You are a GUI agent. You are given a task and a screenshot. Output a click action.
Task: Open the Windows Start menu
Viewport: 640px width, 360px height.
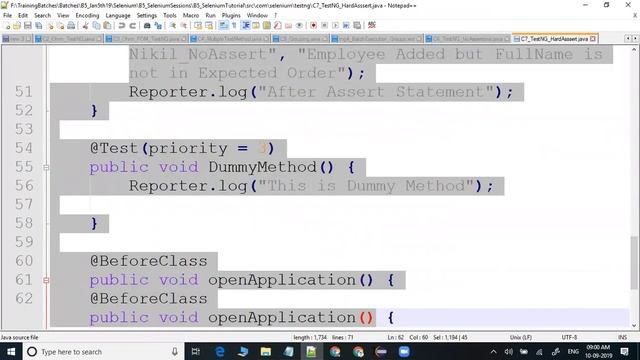pos(11,352)
